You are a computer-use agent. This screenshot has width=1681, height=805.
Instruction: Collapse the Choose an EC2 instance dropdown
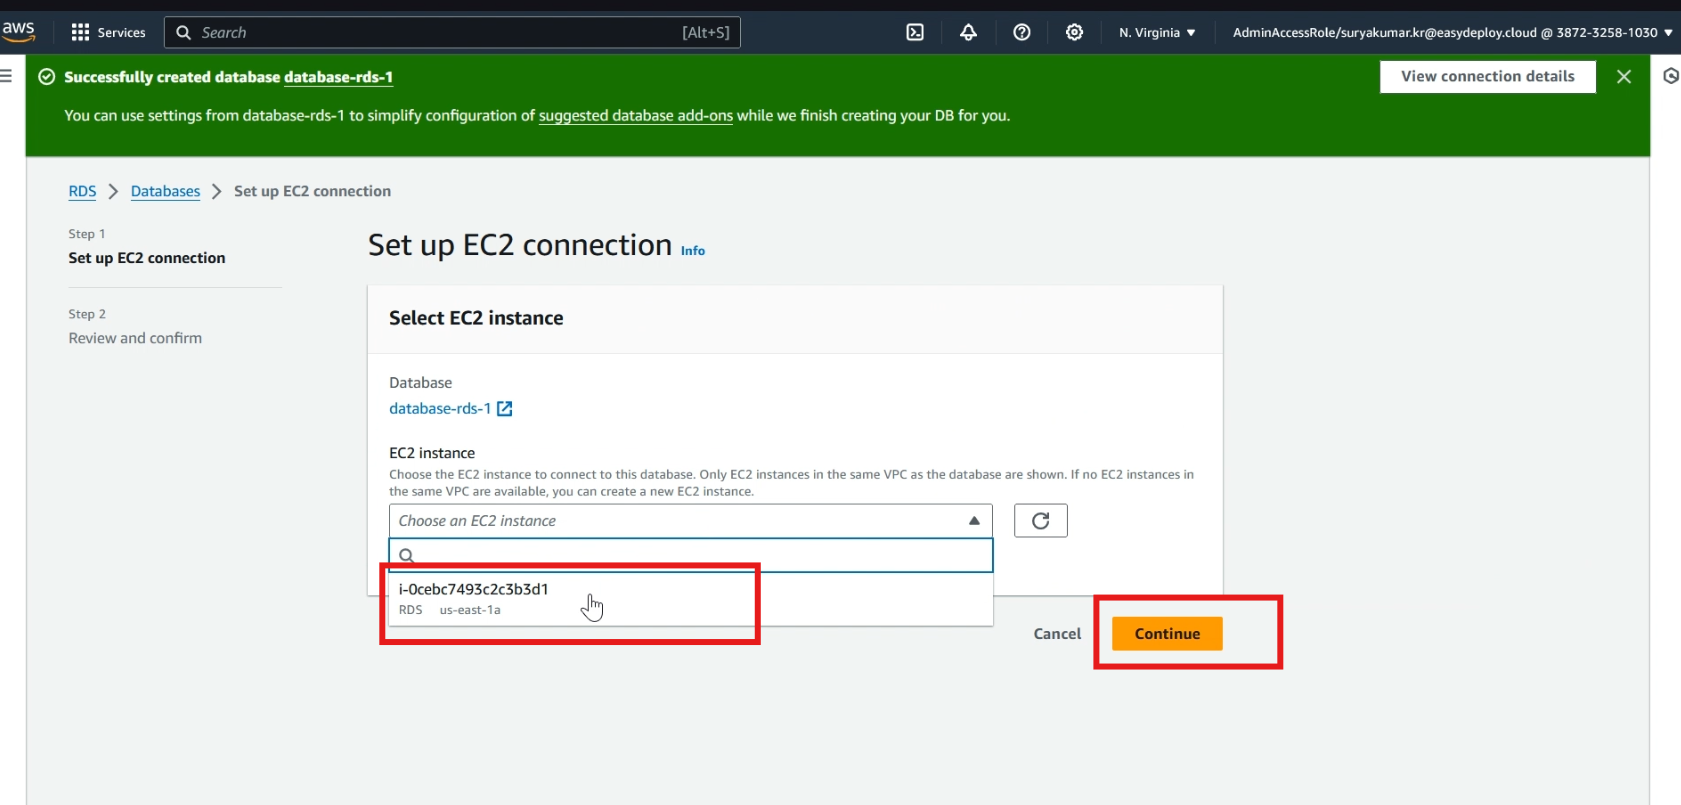[x=690, y=521]
